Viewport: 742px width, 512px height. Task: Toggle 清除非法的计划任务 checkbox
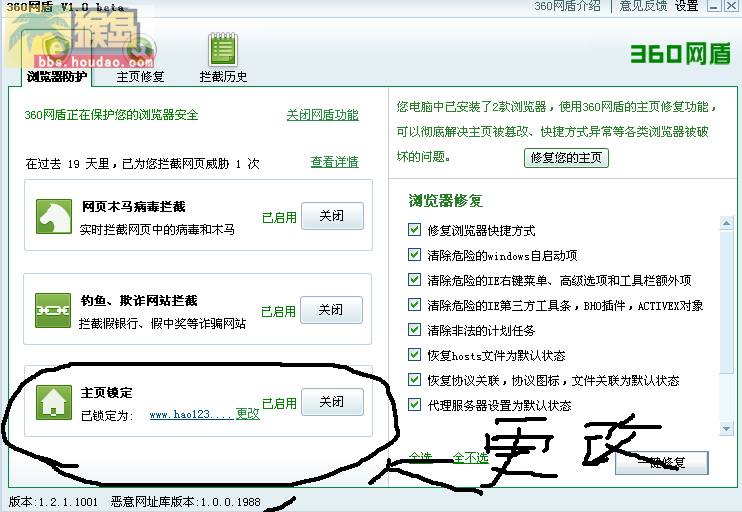(x=414, y=330)
